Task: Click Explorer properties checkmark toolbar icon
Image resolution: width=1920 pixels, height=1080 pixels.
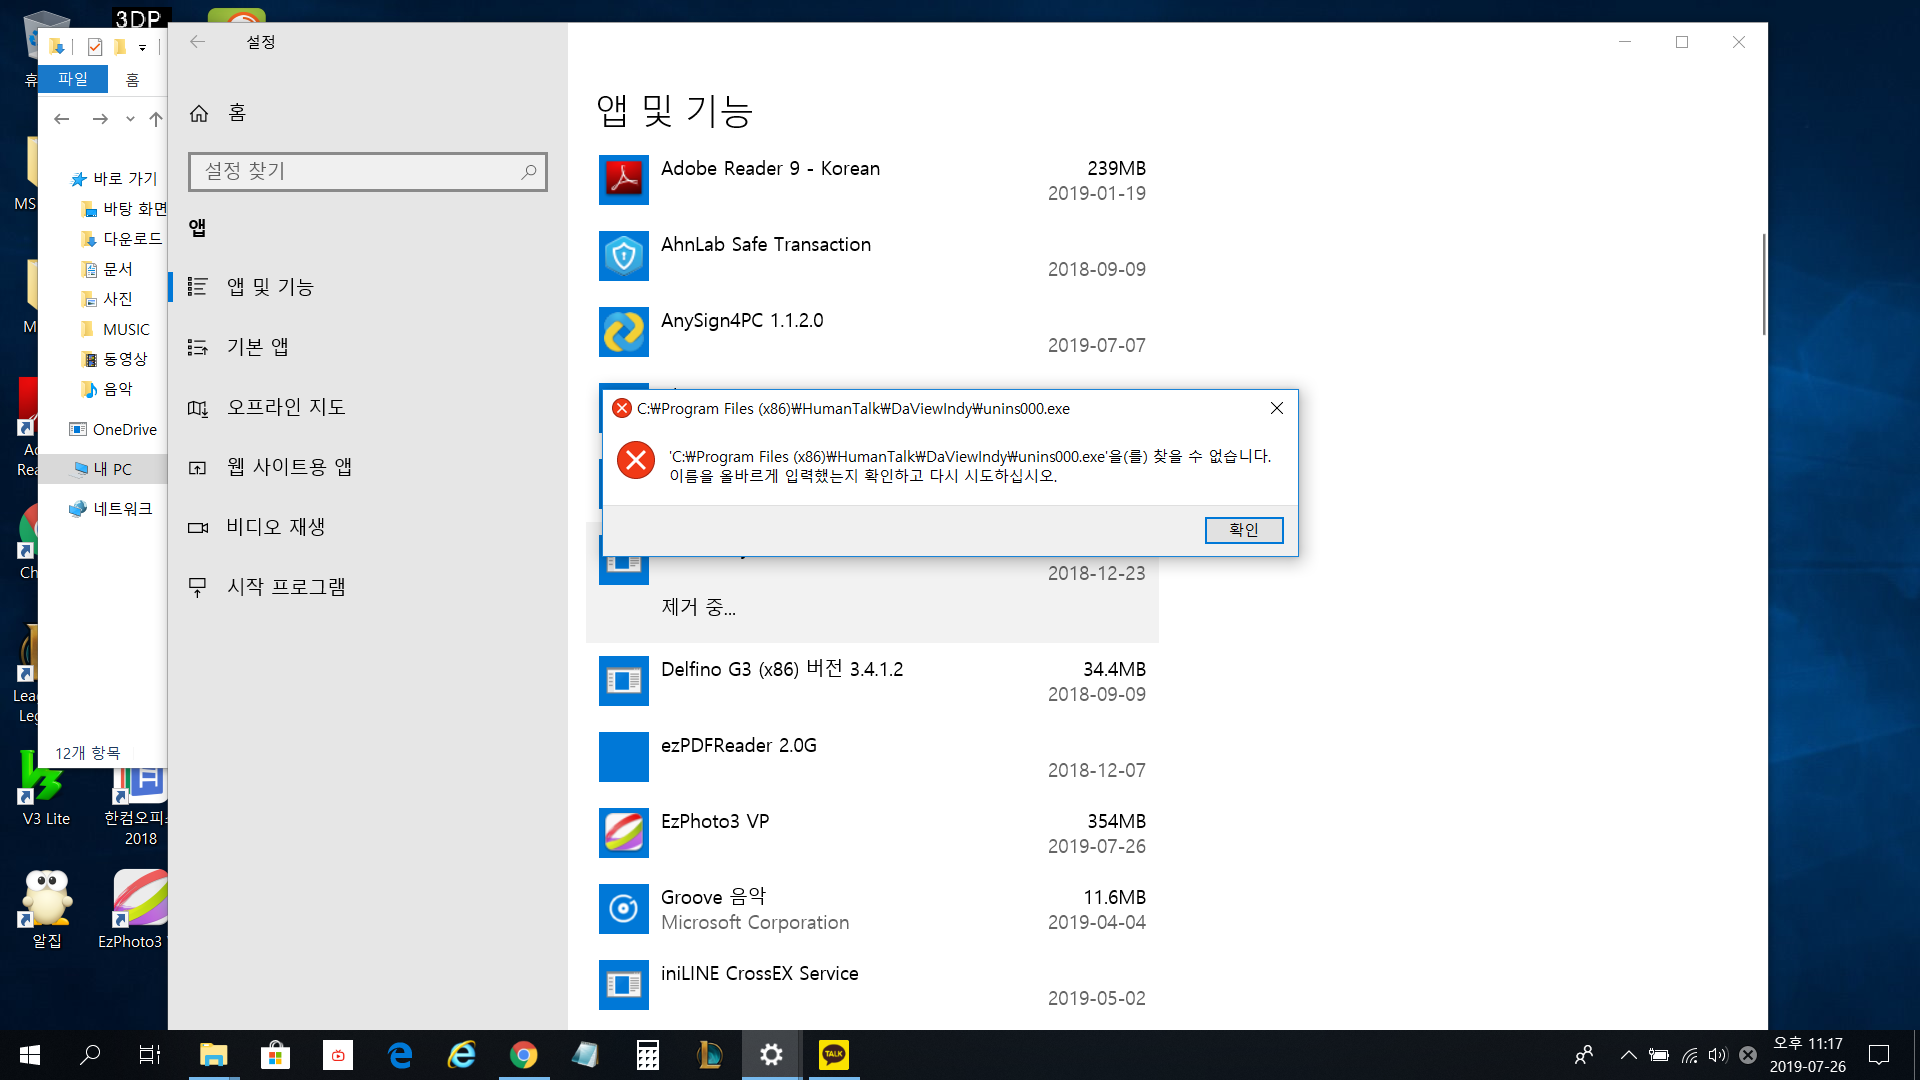Action: (95, 47)
